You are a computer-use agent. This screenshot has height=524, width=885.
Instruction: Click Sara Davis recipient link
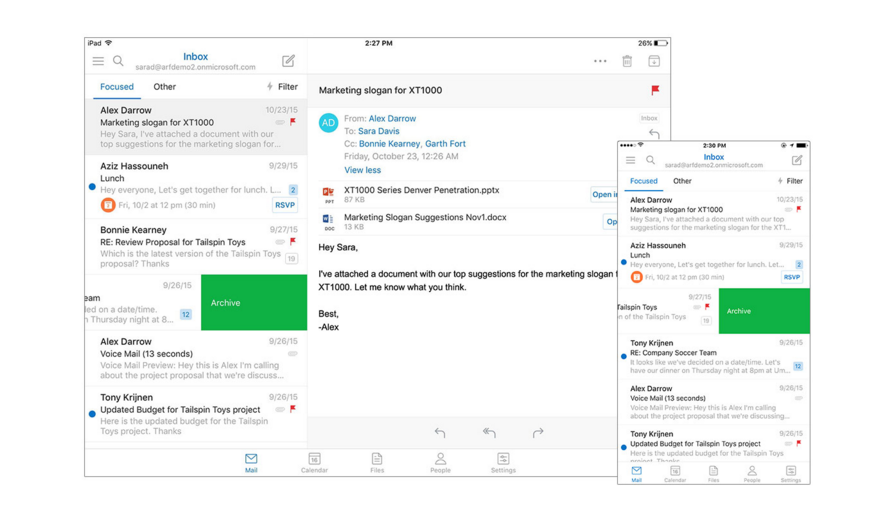(x=379, y=131)
